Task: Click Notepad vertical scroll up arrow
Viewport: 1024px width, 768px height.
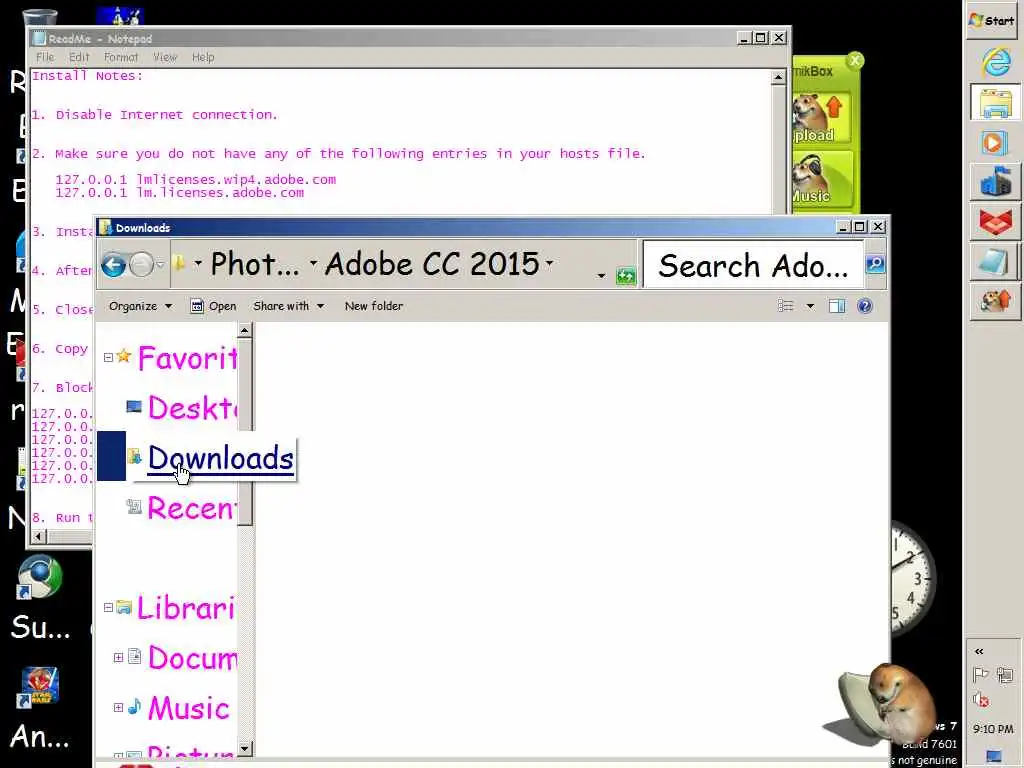Action: click(778, 78)
